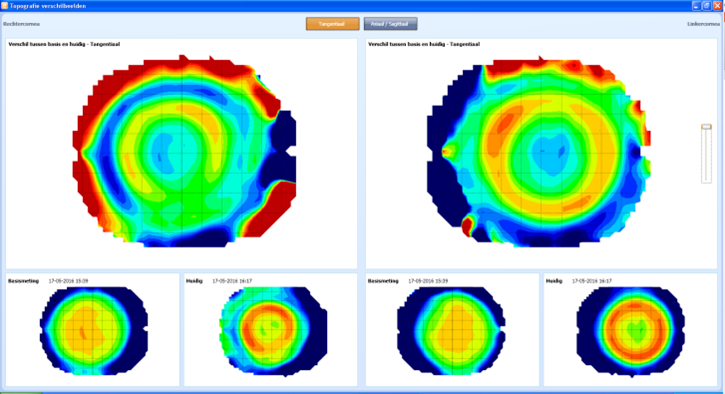Select left eye Basismeting topography thumbnail

(x=451, y=331)
